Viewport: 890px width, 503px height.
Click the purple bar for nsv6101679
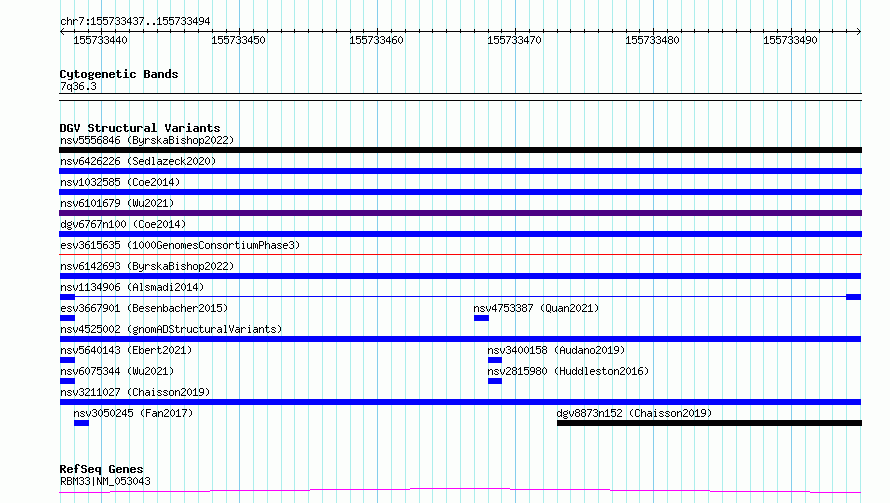coord(460,213)
